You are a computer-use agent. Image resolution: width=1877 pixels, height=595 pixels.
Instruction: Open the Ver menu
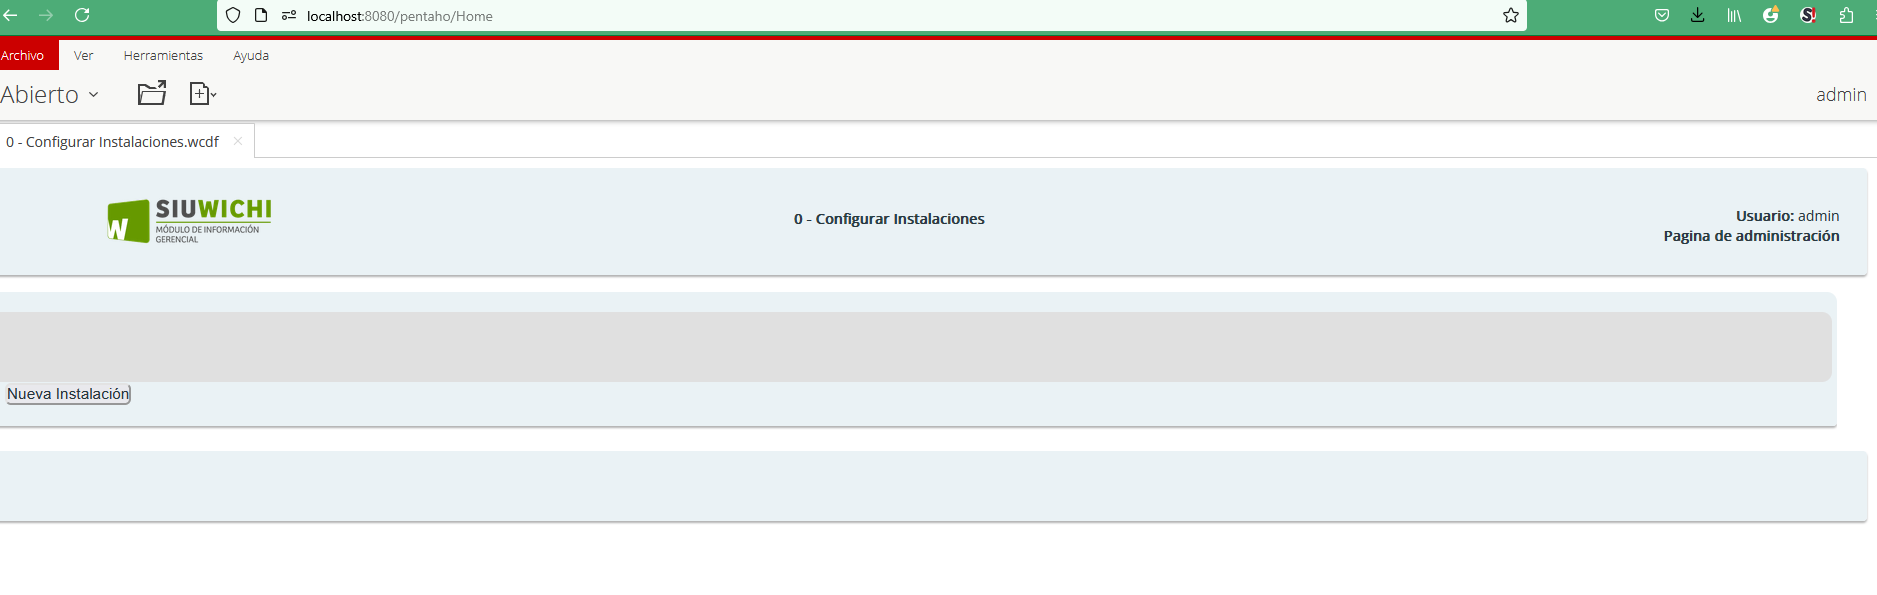[x=83, y=55]
